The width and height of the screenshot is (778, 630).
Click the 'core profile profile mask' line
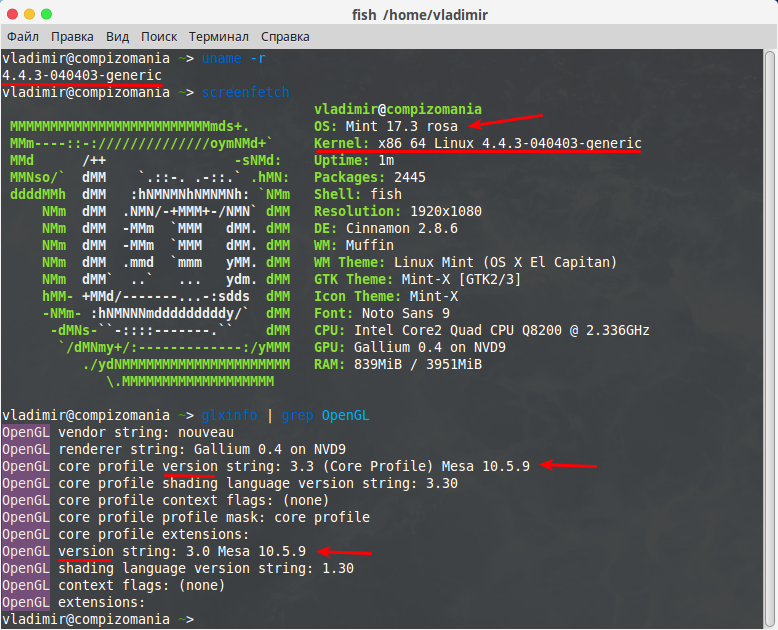[186, 517]
